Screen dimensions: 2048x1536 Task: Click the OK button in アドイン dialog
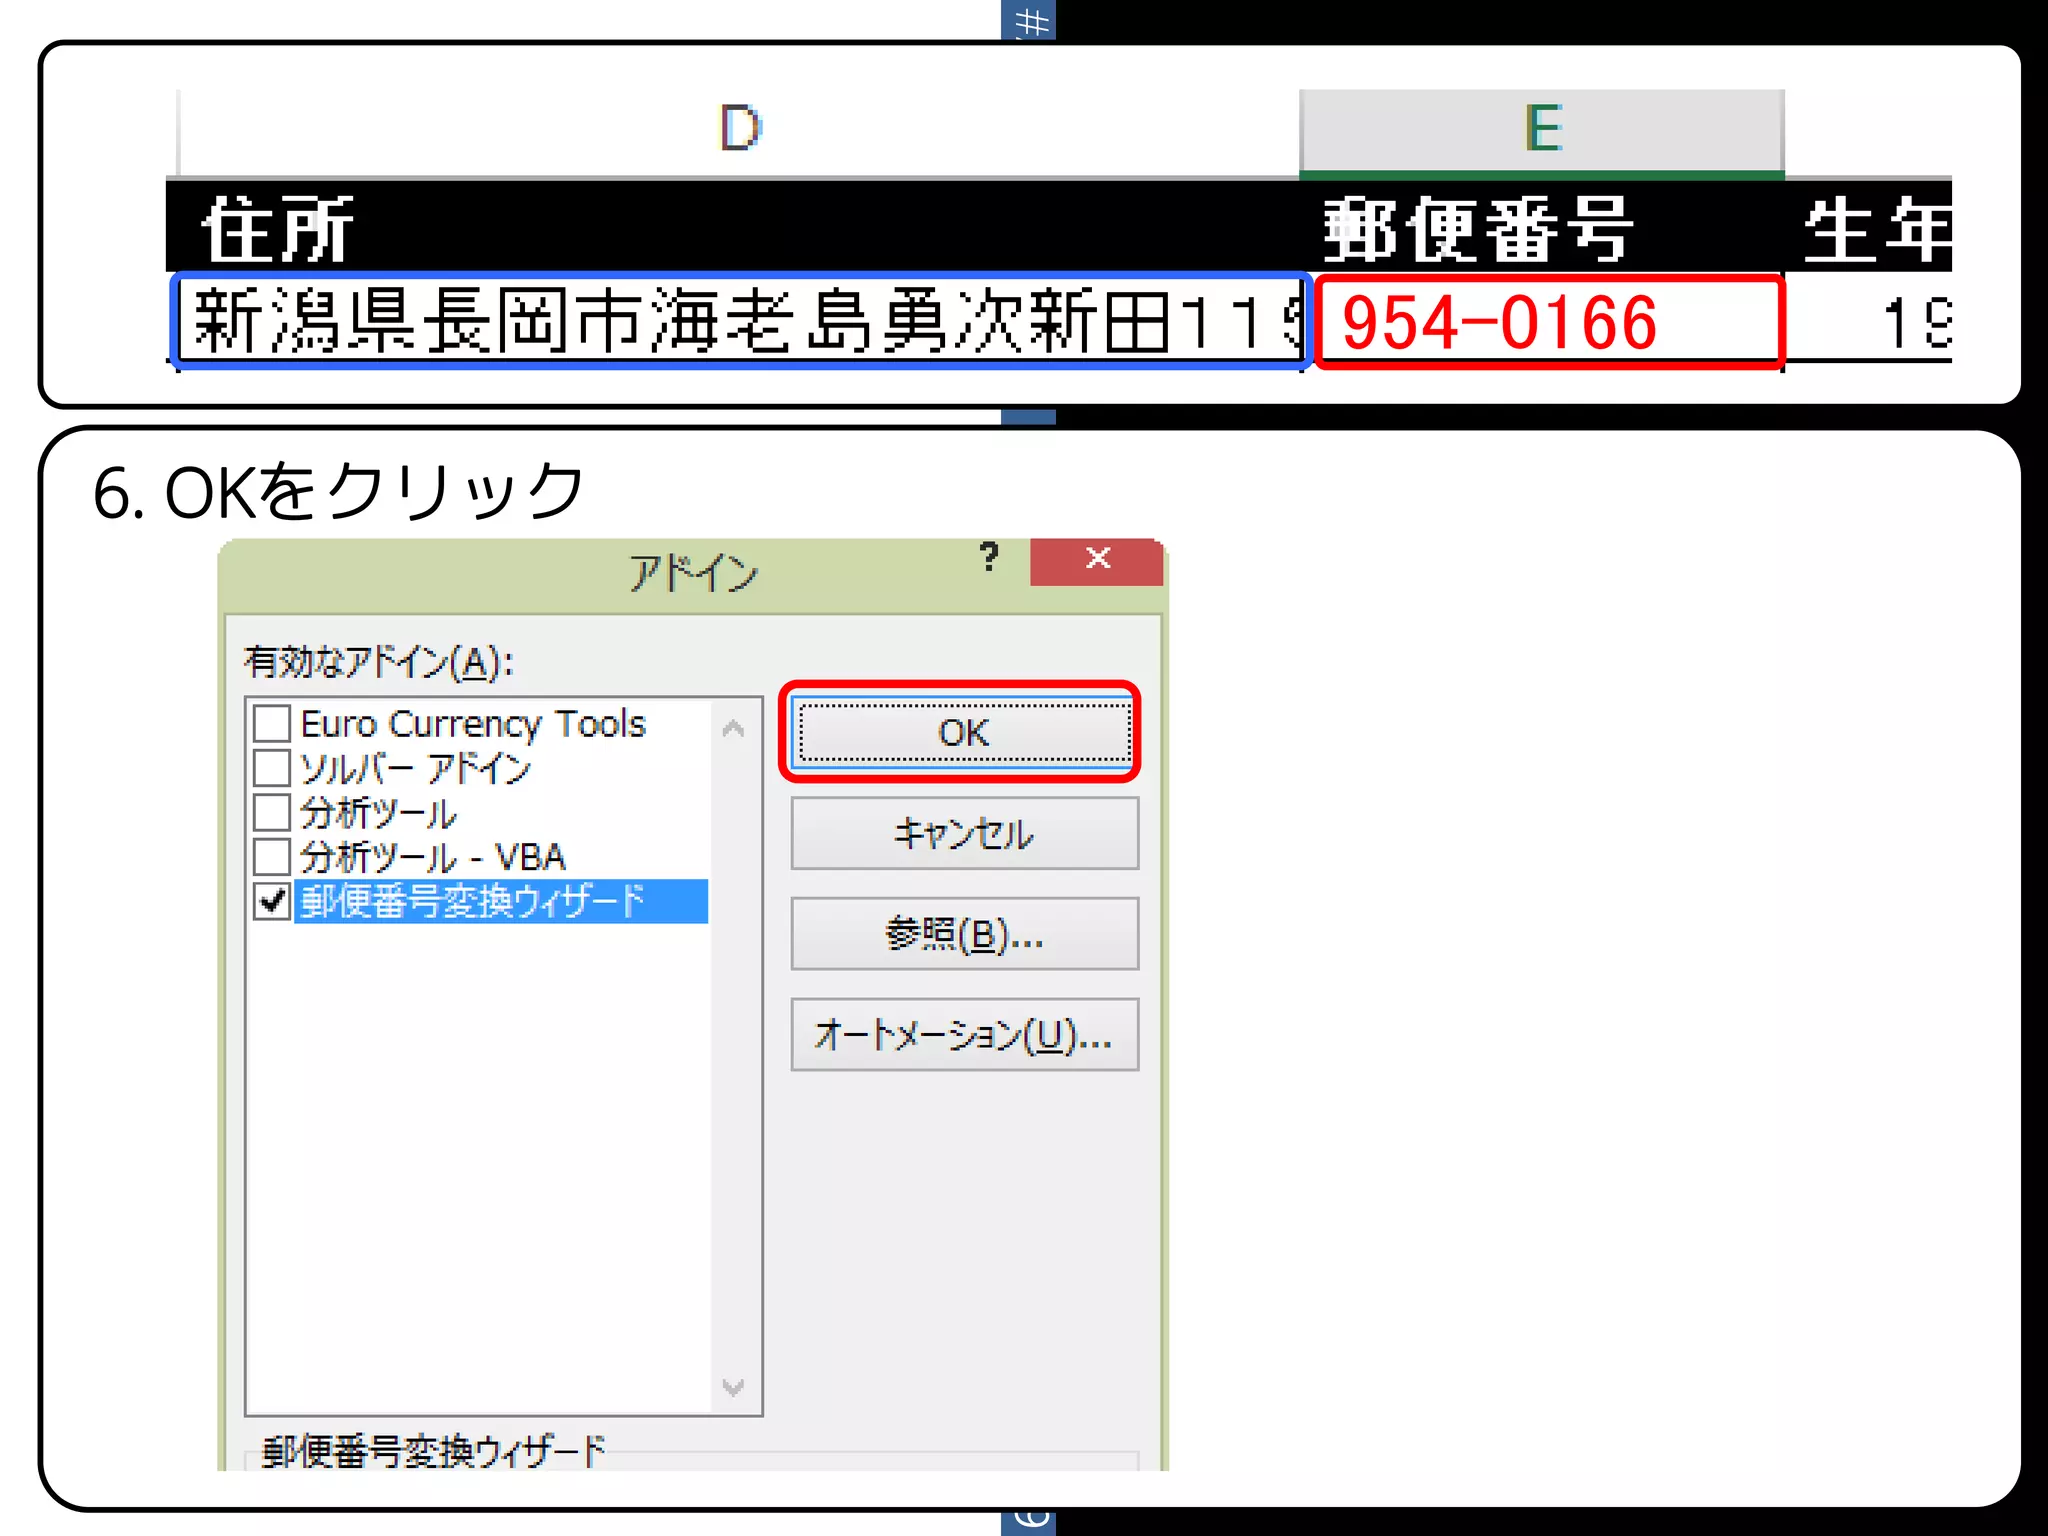tap(964, 733)
